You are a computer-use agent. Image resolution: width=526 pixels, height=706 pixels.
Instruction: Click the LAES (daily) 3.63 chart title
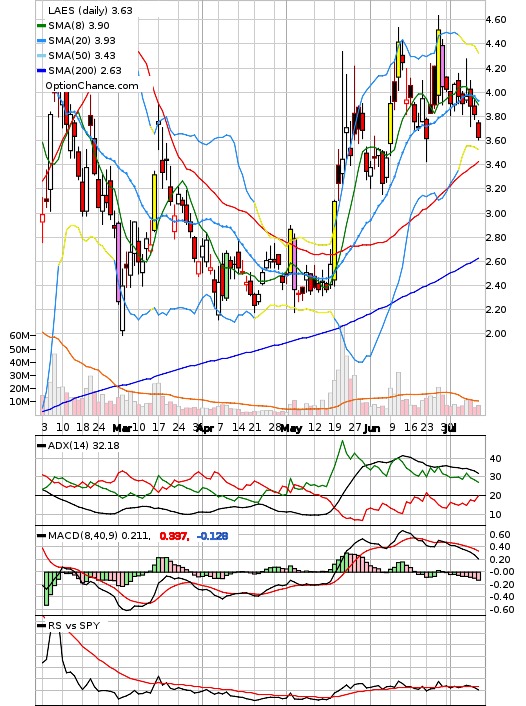pyautogui.click(x=91, y=10)
